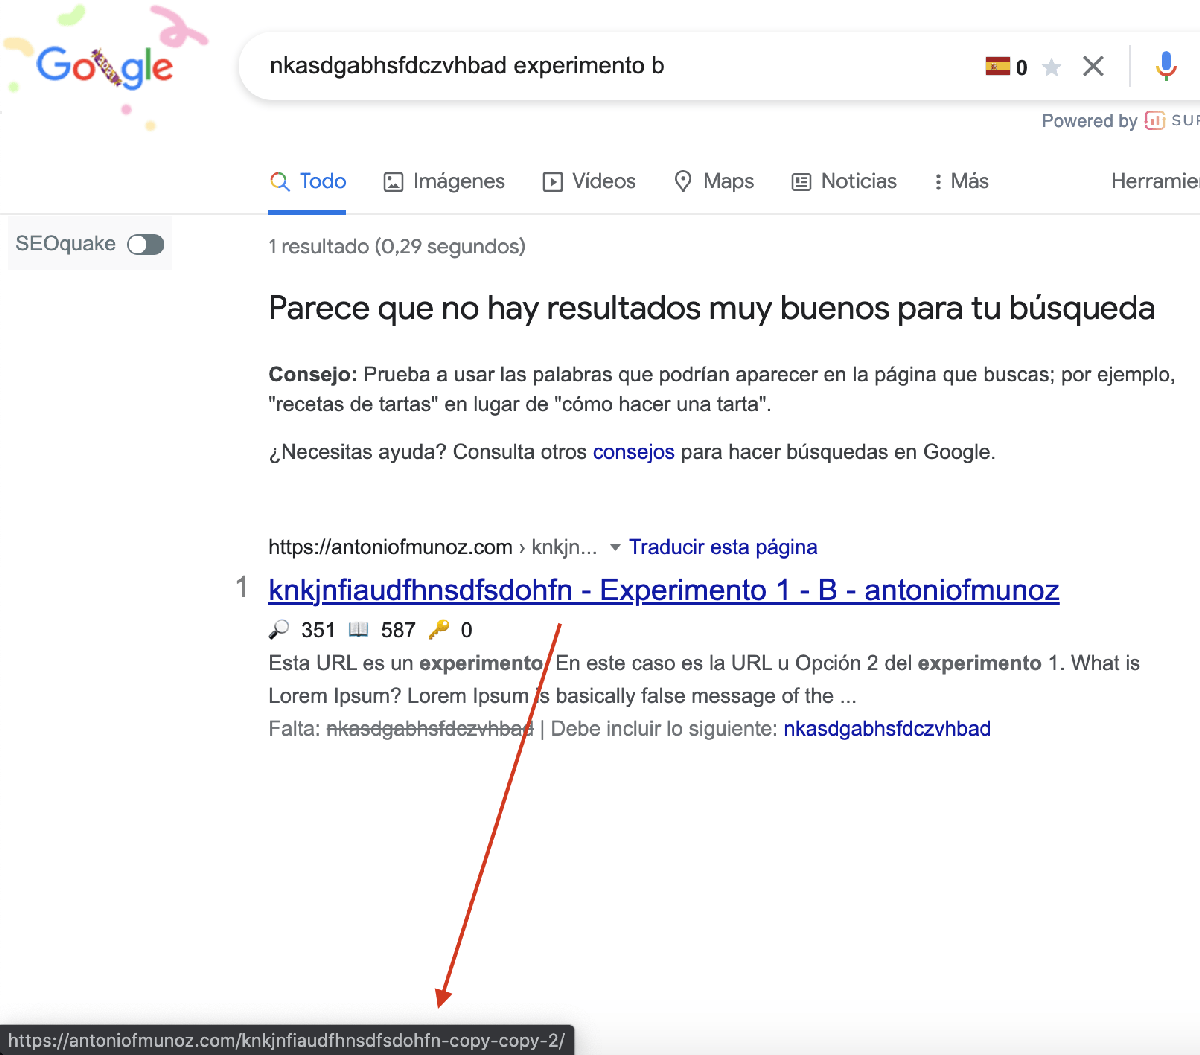Click the Traducir esta página link

723,547
